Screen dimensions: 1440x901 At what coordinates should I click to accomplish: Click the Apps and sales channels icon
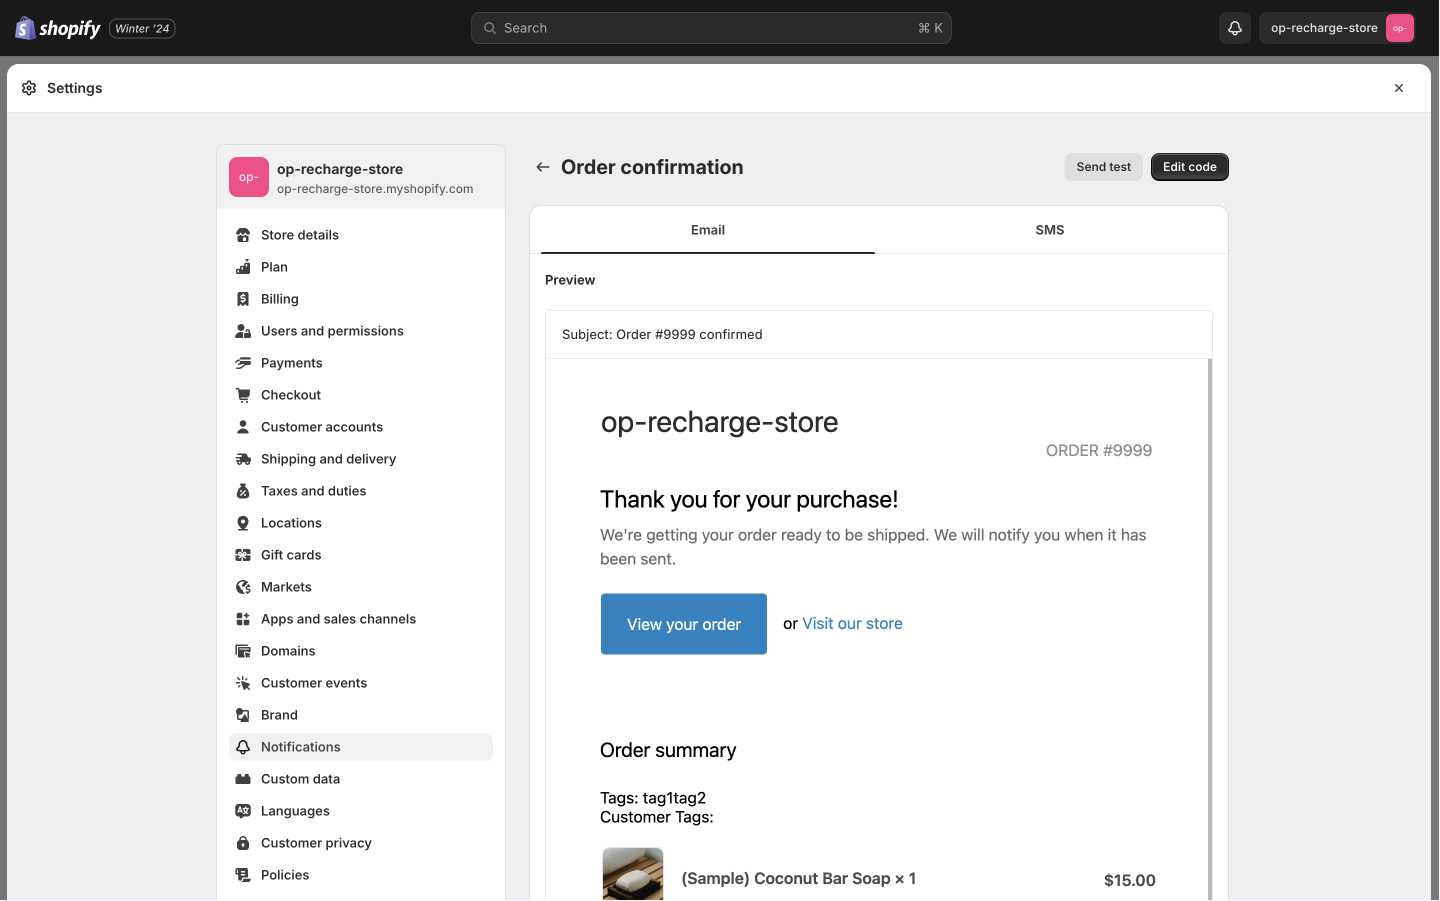tap(243, 619)
